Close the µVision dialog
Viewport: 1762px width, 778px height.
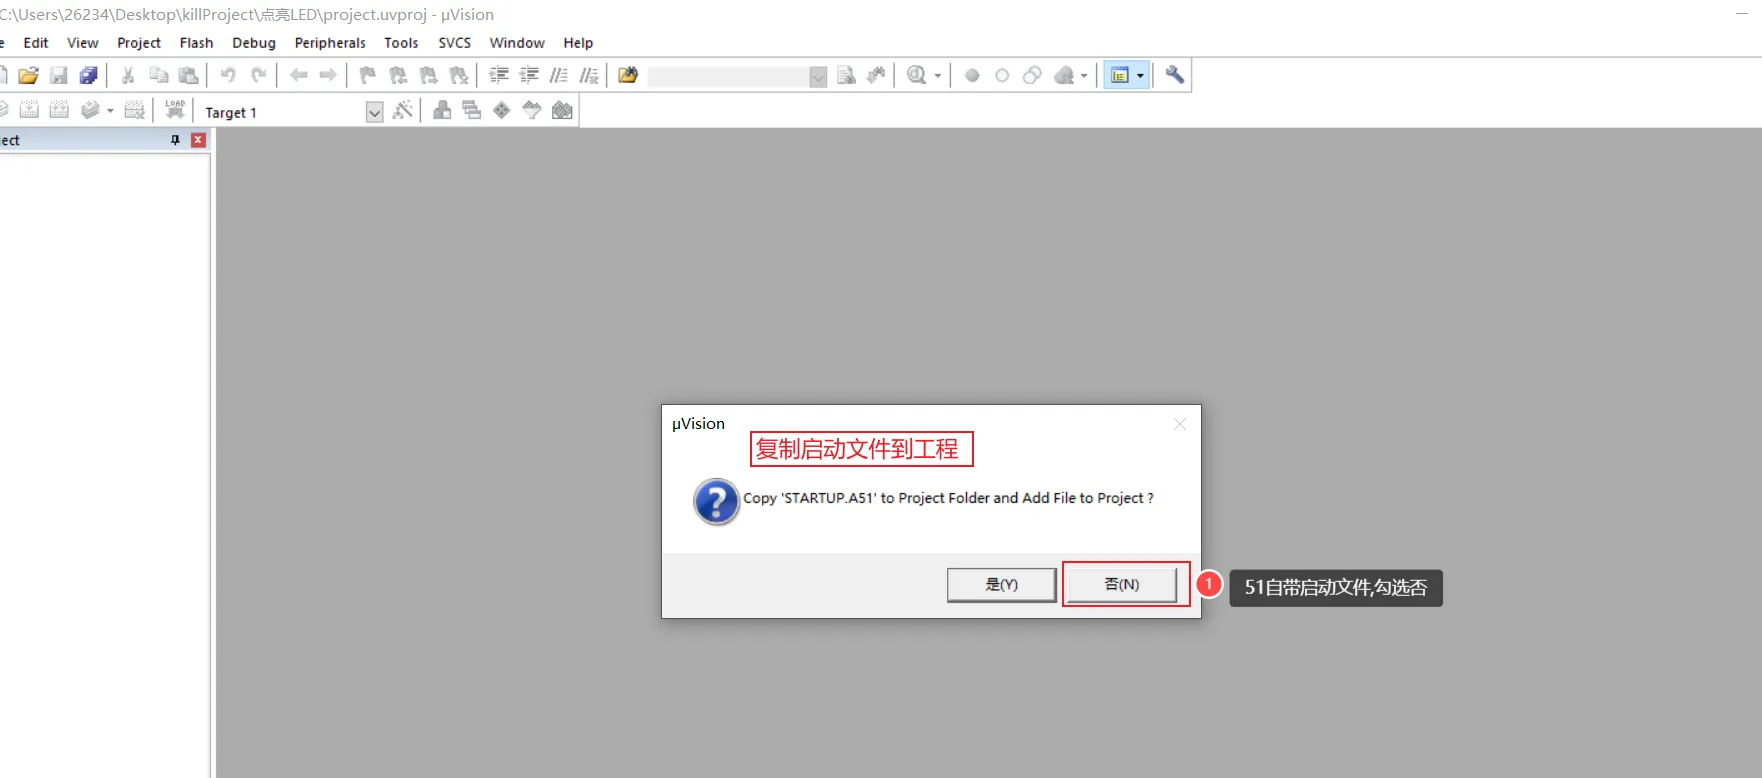coord(1180,424)
